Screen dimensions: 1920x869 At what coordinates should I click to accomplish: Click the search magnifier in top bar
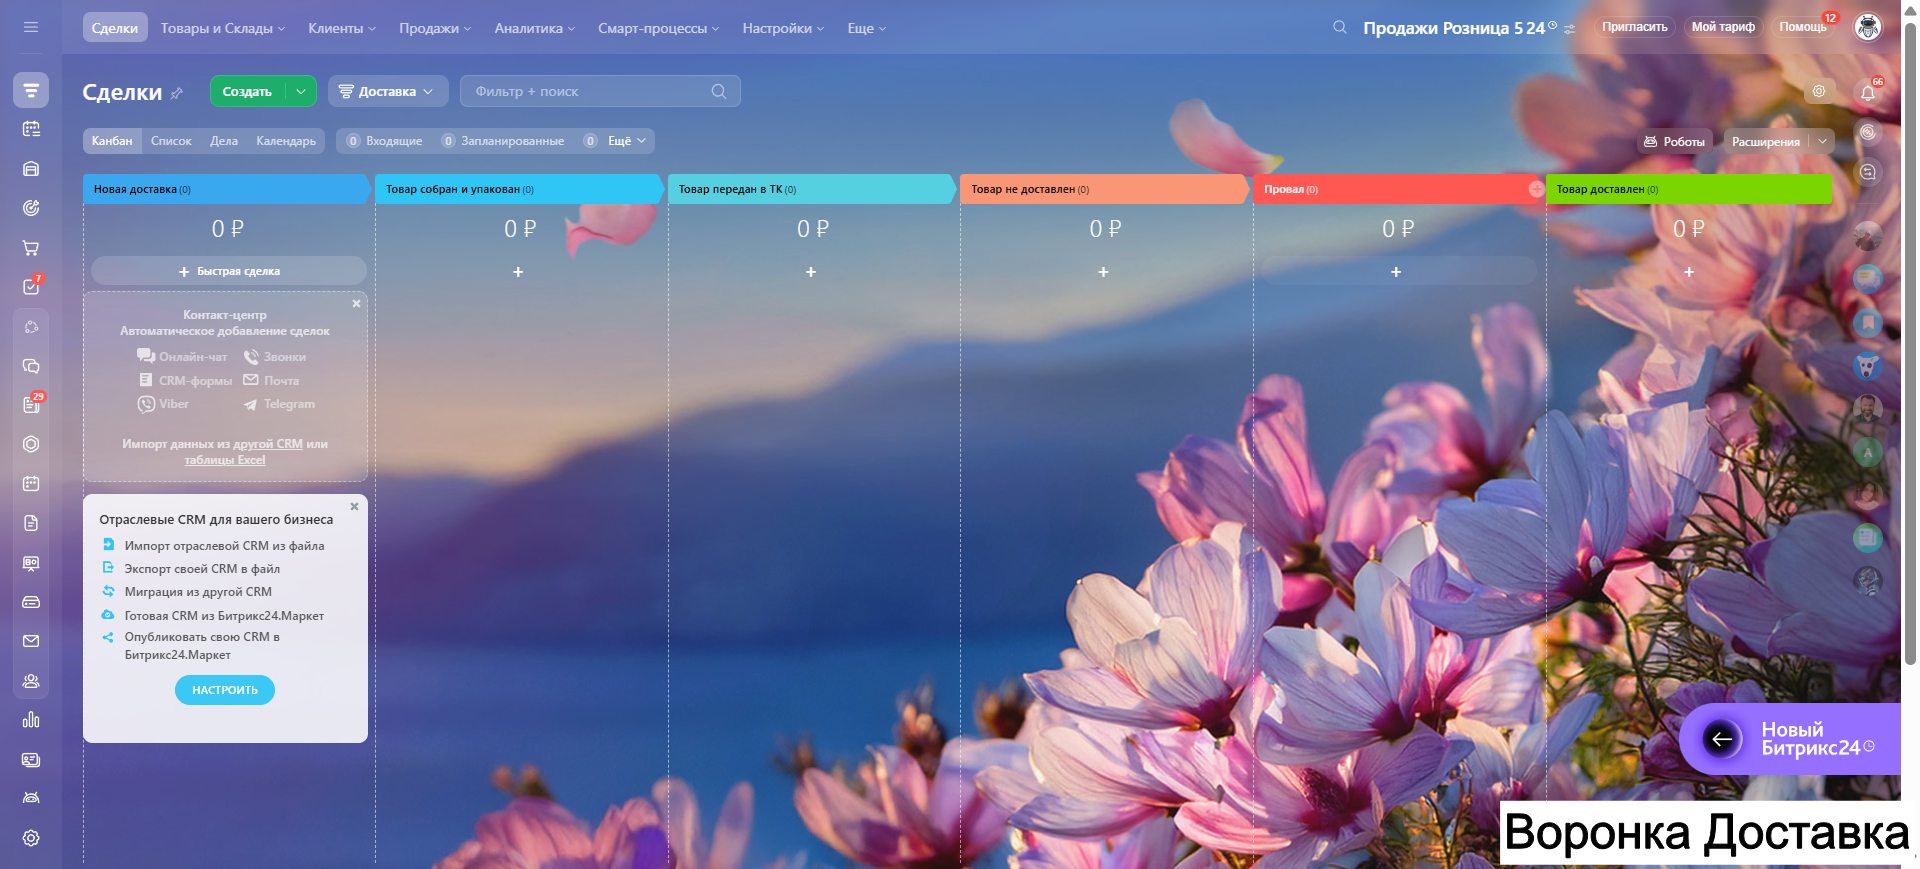click(1340, 27)
